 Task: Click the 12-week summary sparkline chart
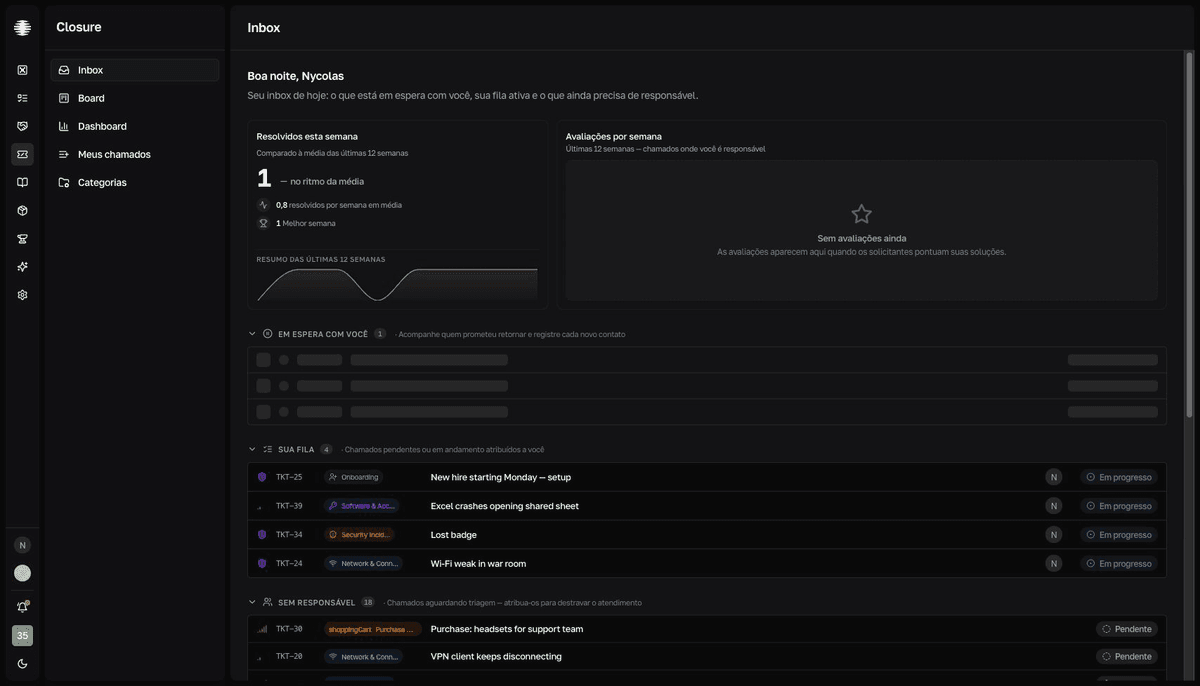click(x=397, y=285)
